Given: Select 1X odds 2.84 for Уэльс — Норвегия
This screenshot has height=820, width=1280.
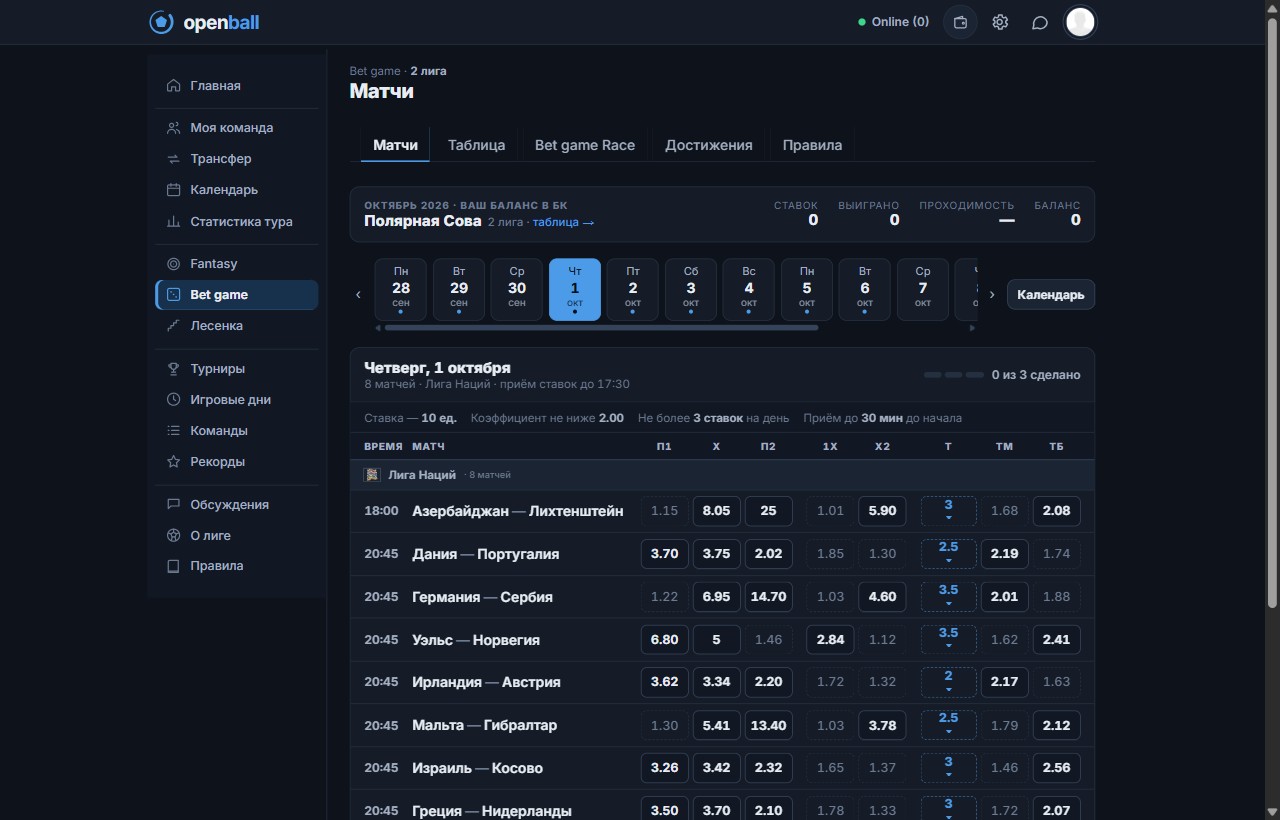Looking at the screenshot, I should click(x=830, y=640).
